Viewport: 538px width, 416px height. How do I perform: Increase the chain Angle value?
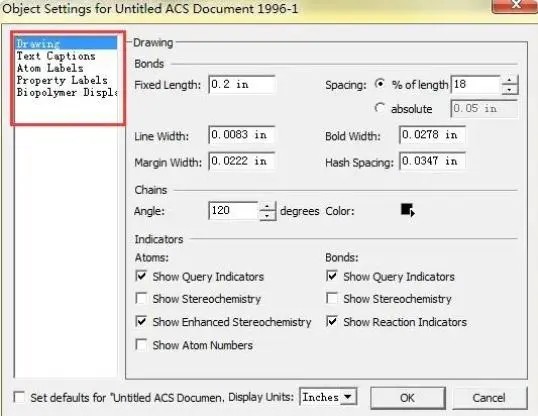[x=267, y=207]
